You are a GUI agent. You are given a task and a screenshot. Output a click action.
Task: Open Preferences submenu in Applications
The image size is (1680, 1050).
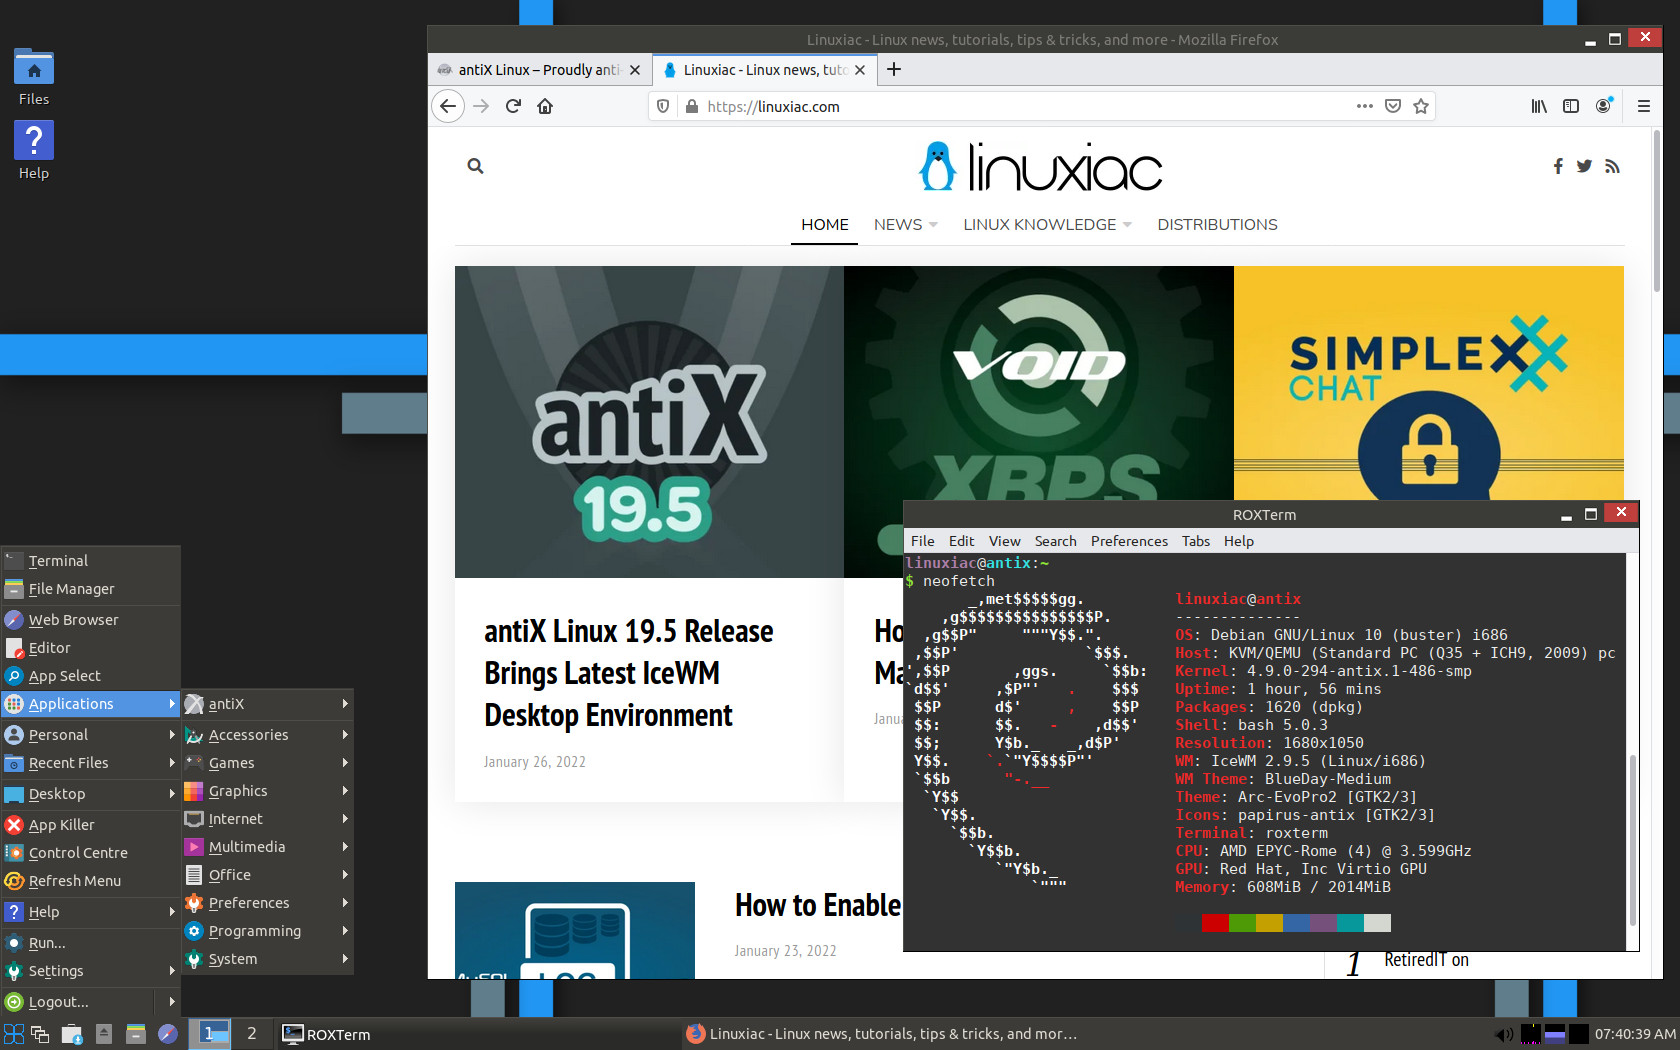[267, 903]
